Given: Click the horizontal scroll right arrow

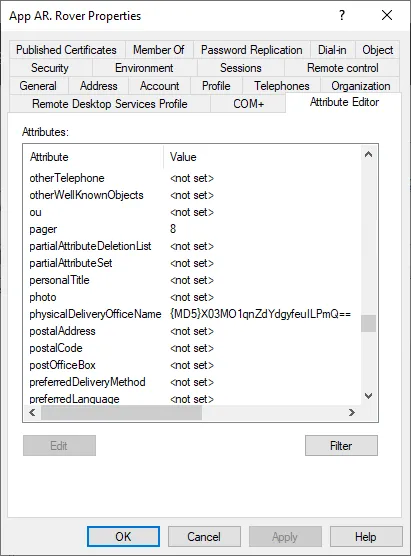Looking at the screenshot, I should pyautogui.click(x=351, y=412).
